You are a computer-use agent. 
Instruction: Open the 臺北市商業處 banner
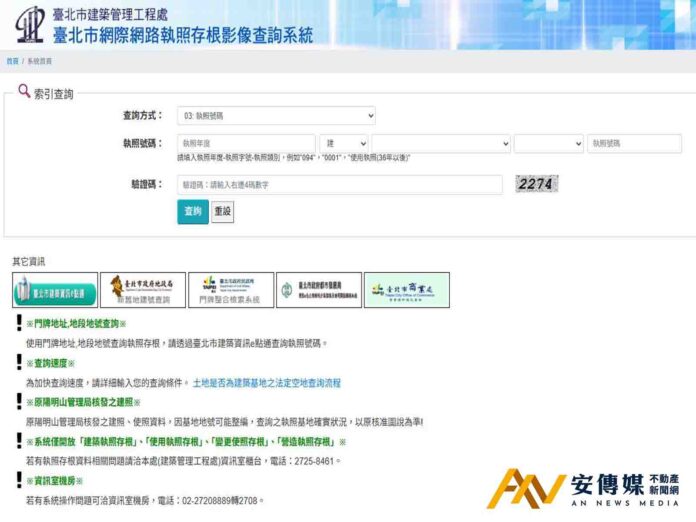point(407,290)
